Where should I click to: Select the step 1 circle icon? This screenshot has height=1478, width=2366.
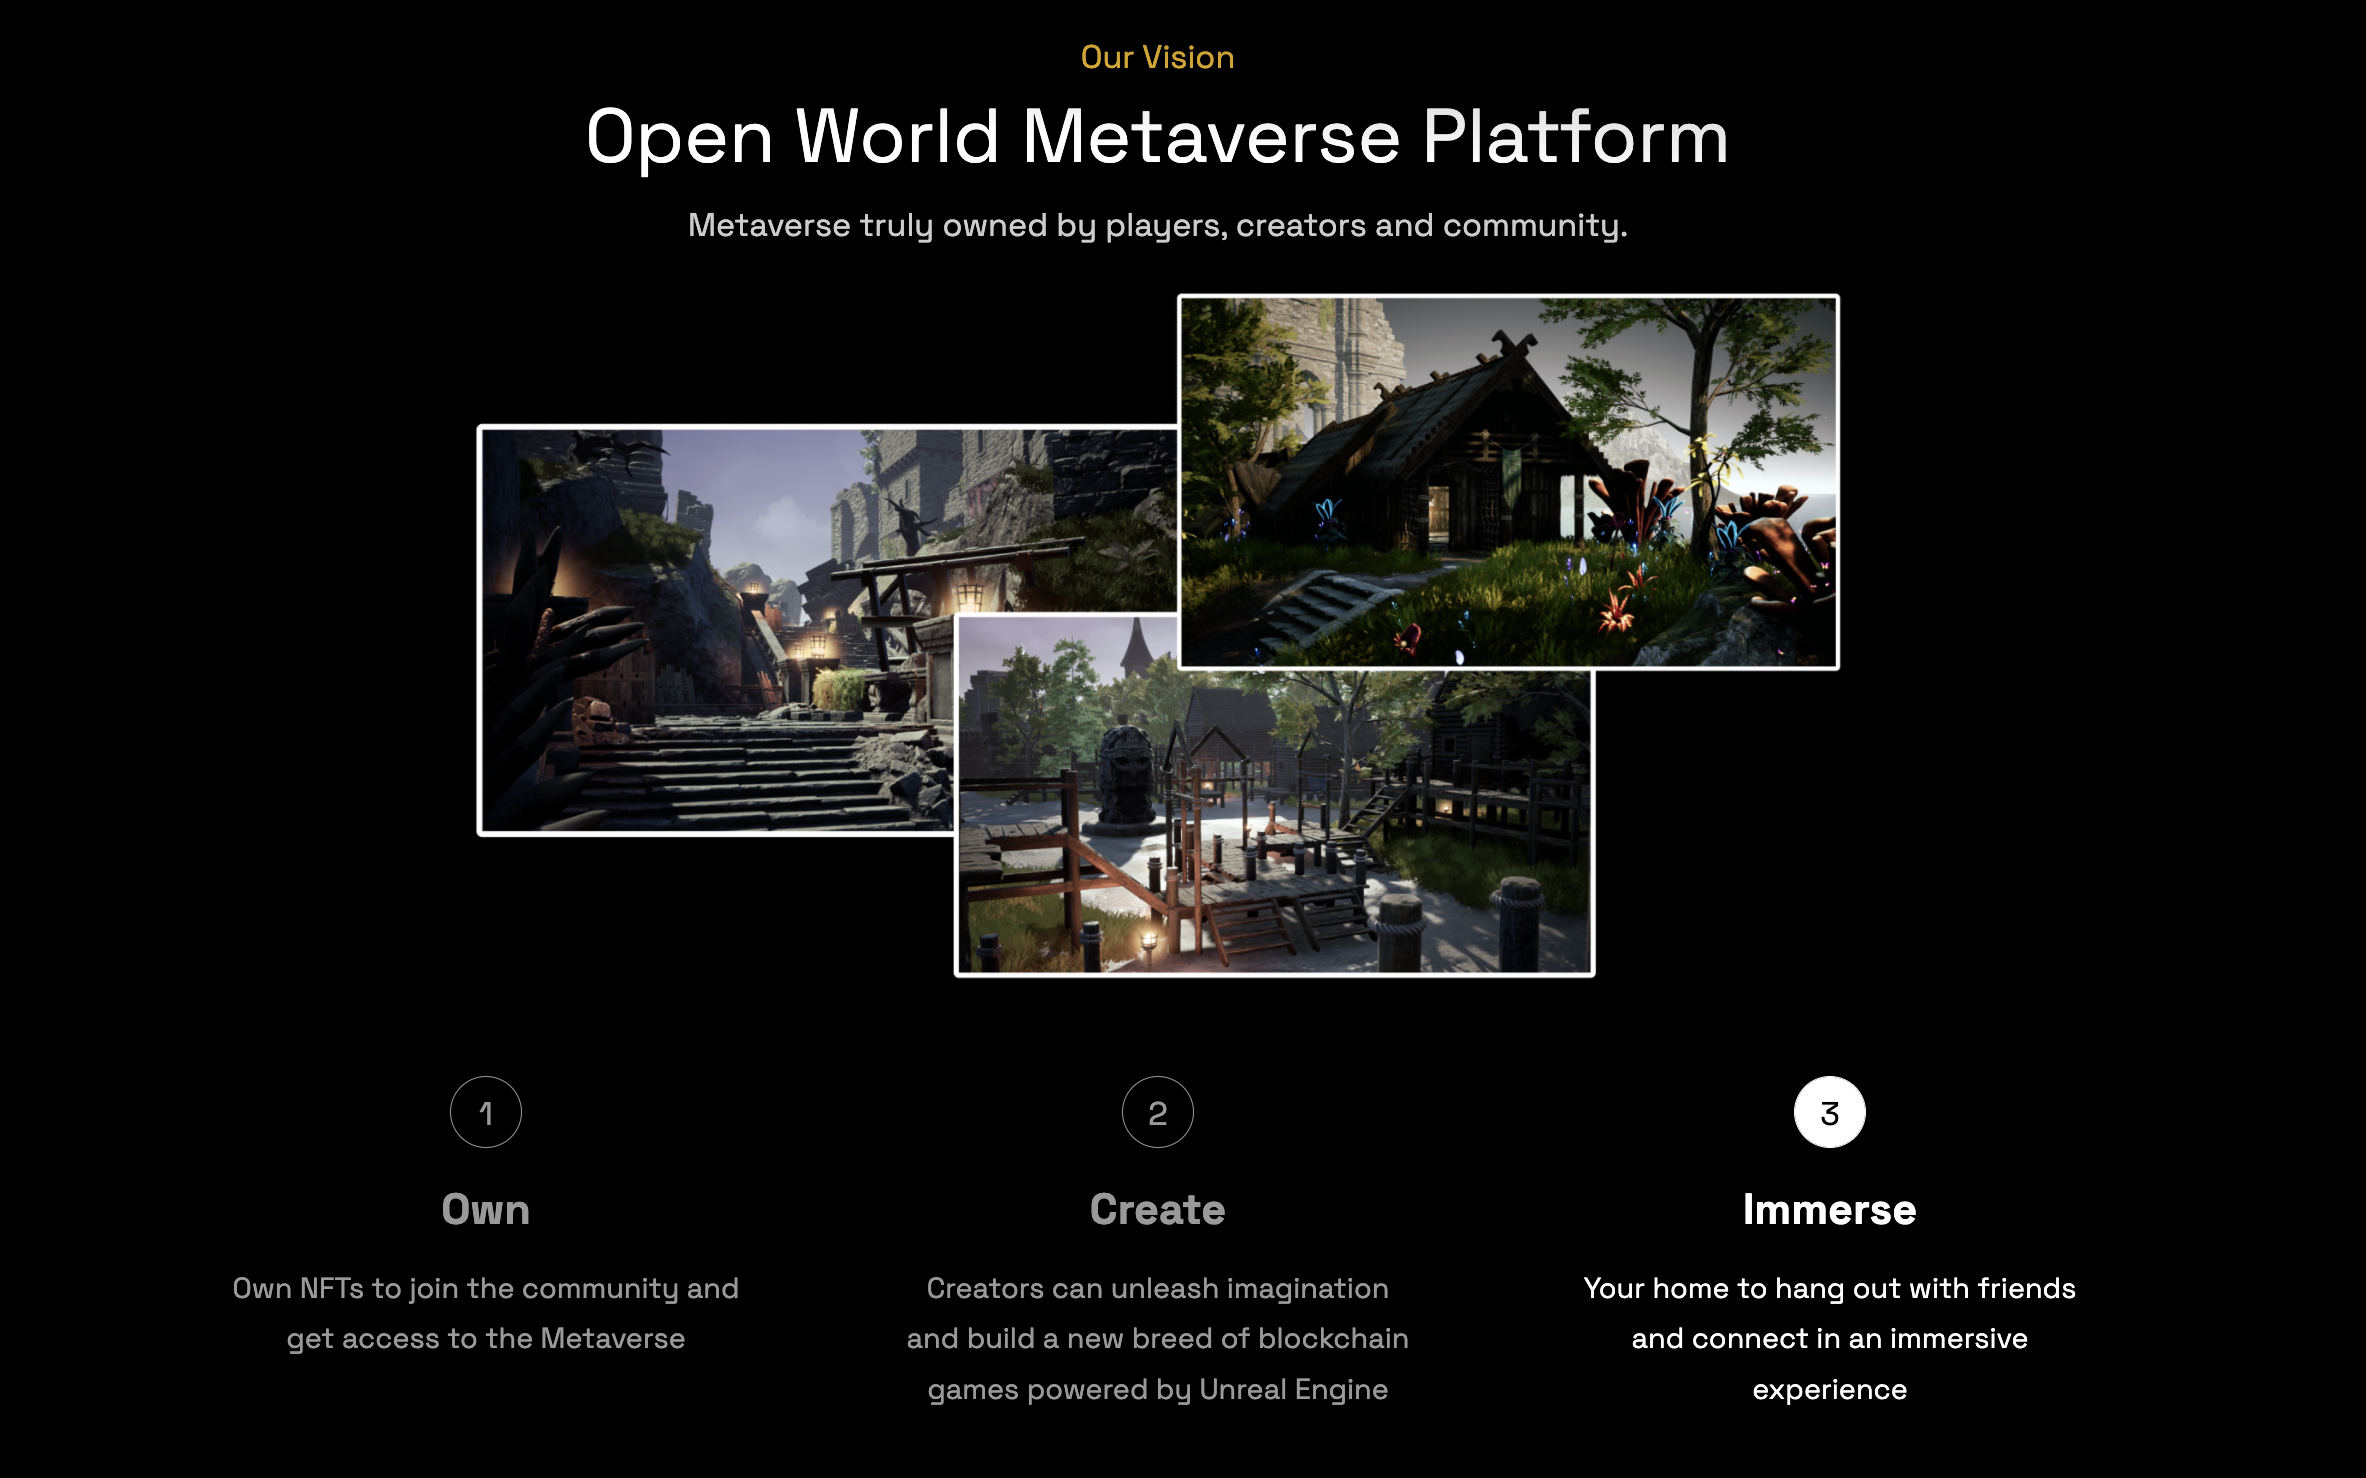(x=486, y=1112)
